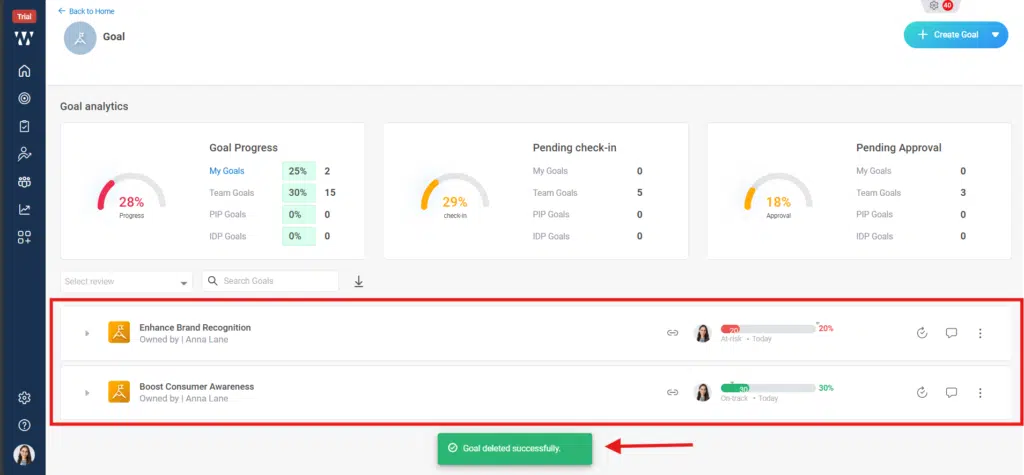Open three-dot menu for Enhance Brand Recognition
Screen dimensions: 1024x475
tap(980, 333)
